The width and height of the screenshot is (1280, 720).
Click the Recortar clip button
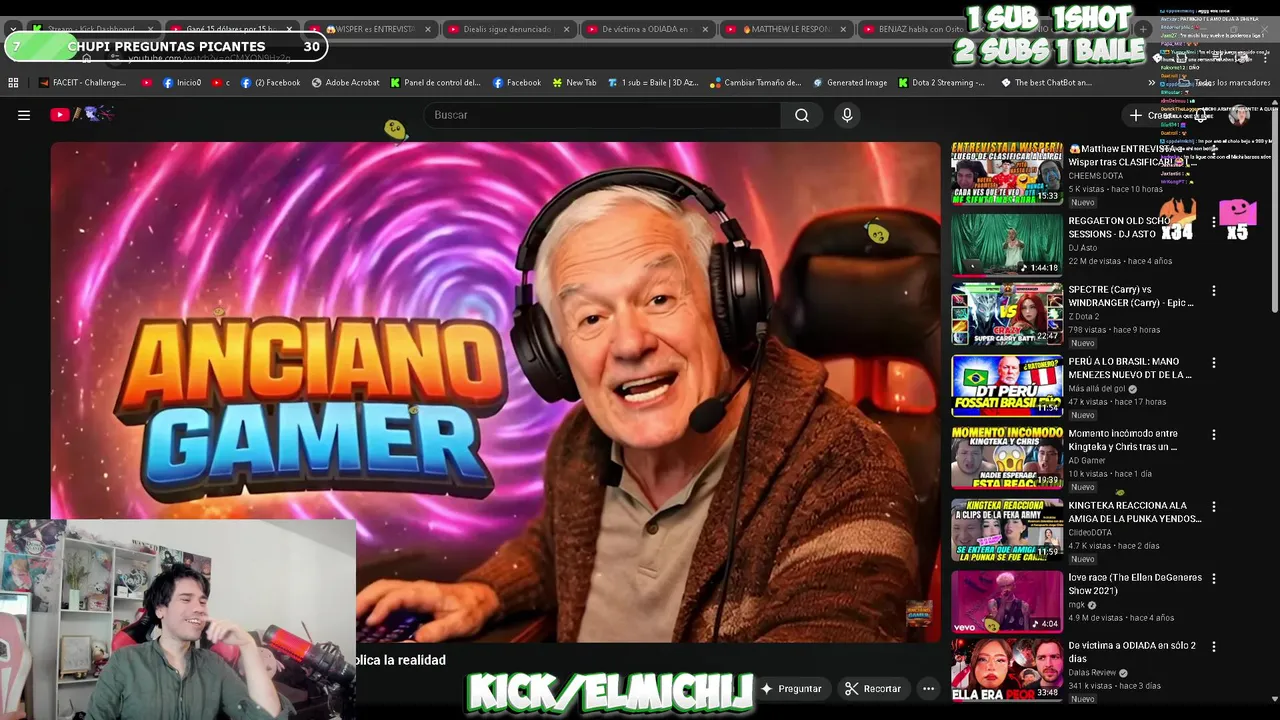click(873, 689)
